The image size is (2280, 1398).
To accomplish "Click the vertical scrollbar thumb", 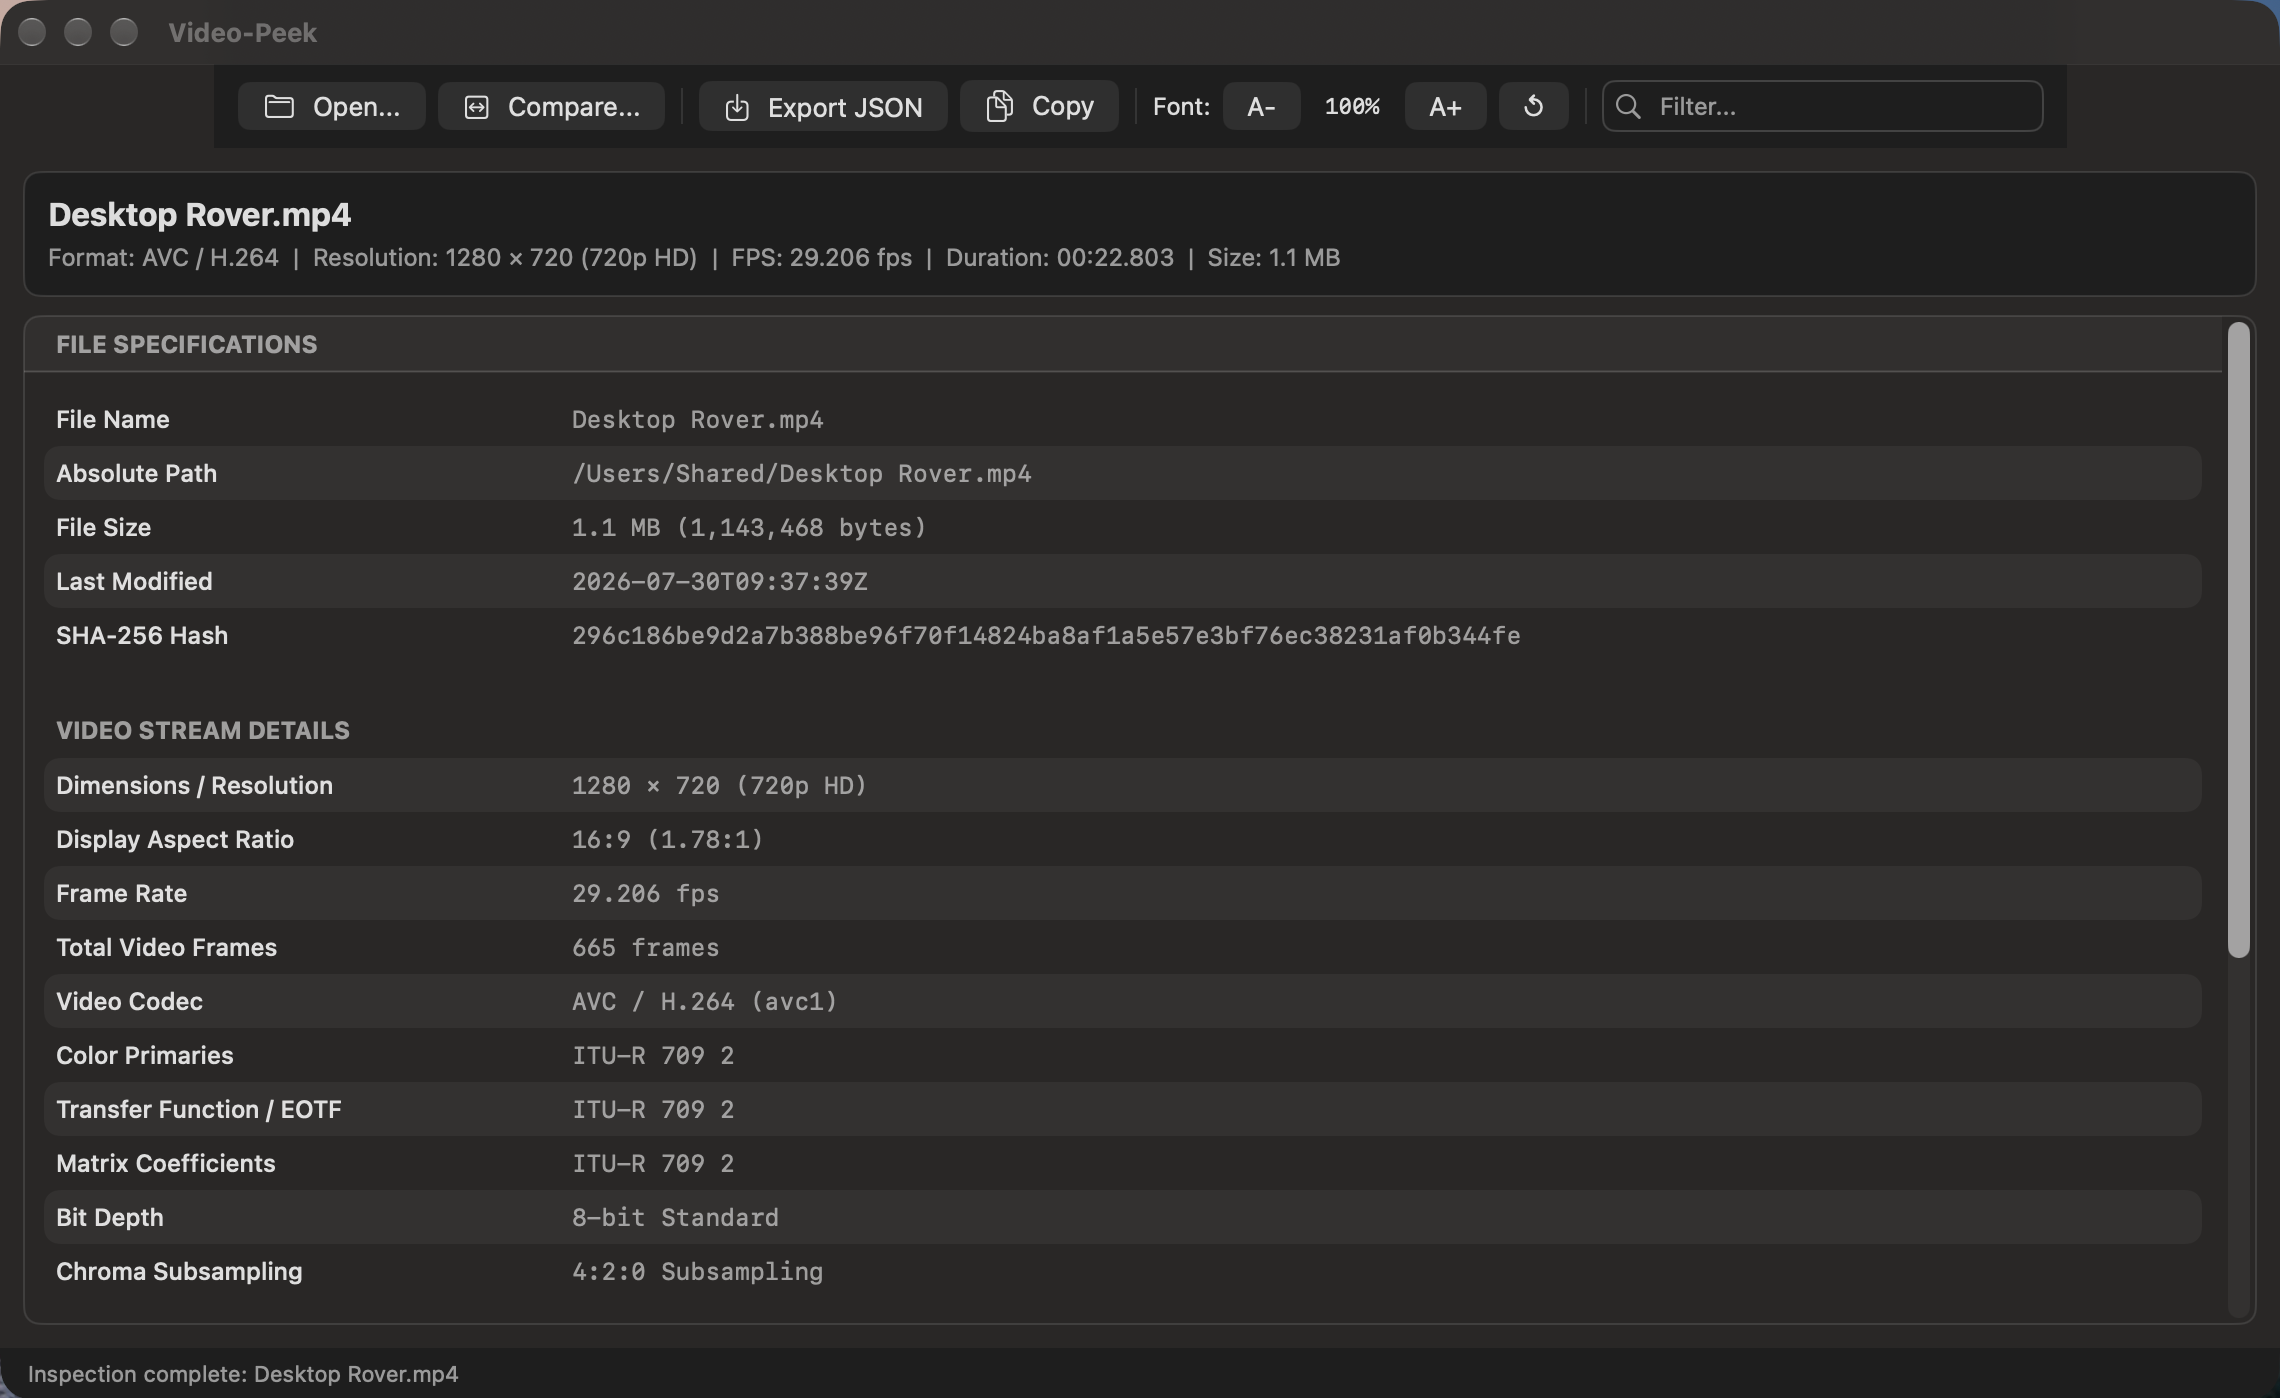I will coord(2238,640).
